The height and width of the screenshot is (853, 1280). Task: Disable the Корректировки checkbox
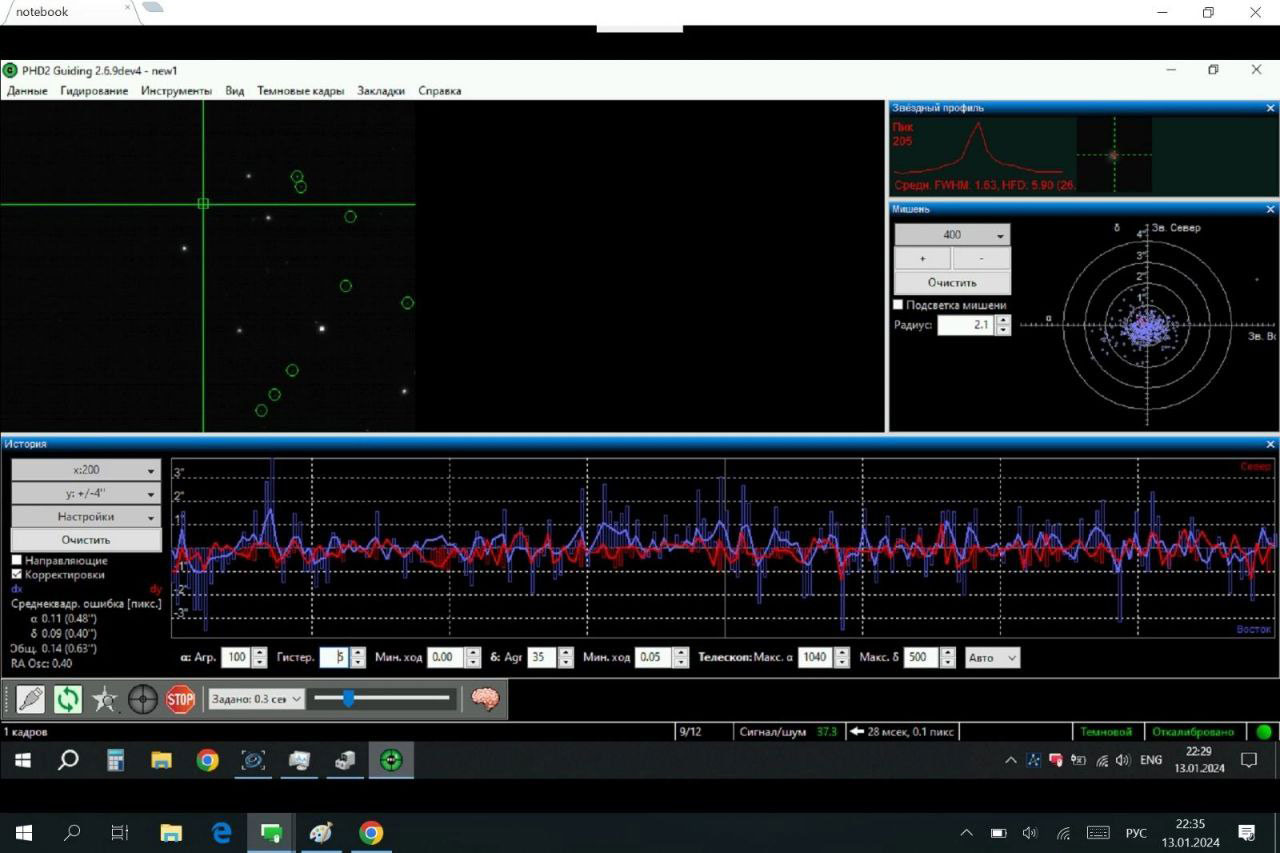17,574
